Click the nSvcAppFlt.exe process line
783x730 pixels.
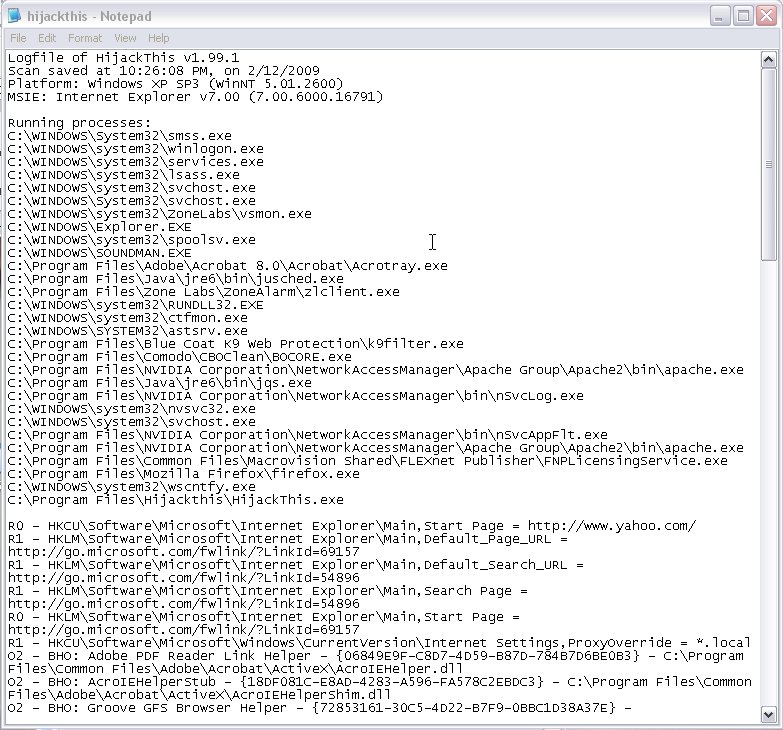(308, 434)
